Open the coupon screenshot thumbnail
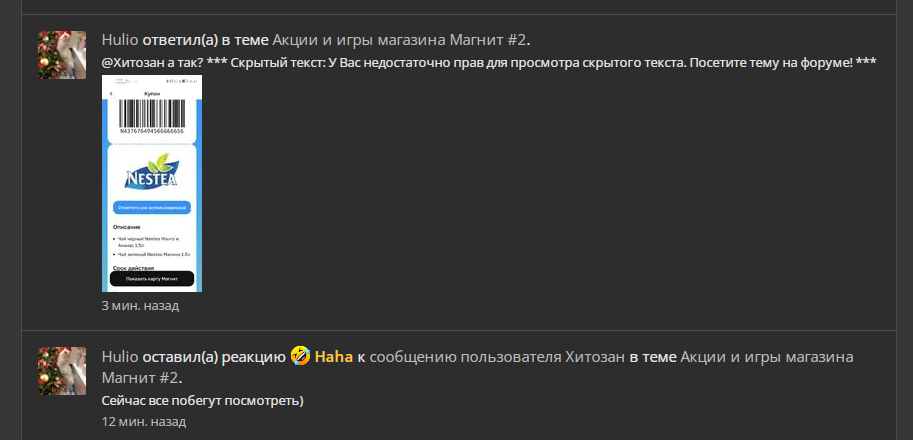Image resolution: width=913 pixels, height=440 pixels. tap(152, 183)
